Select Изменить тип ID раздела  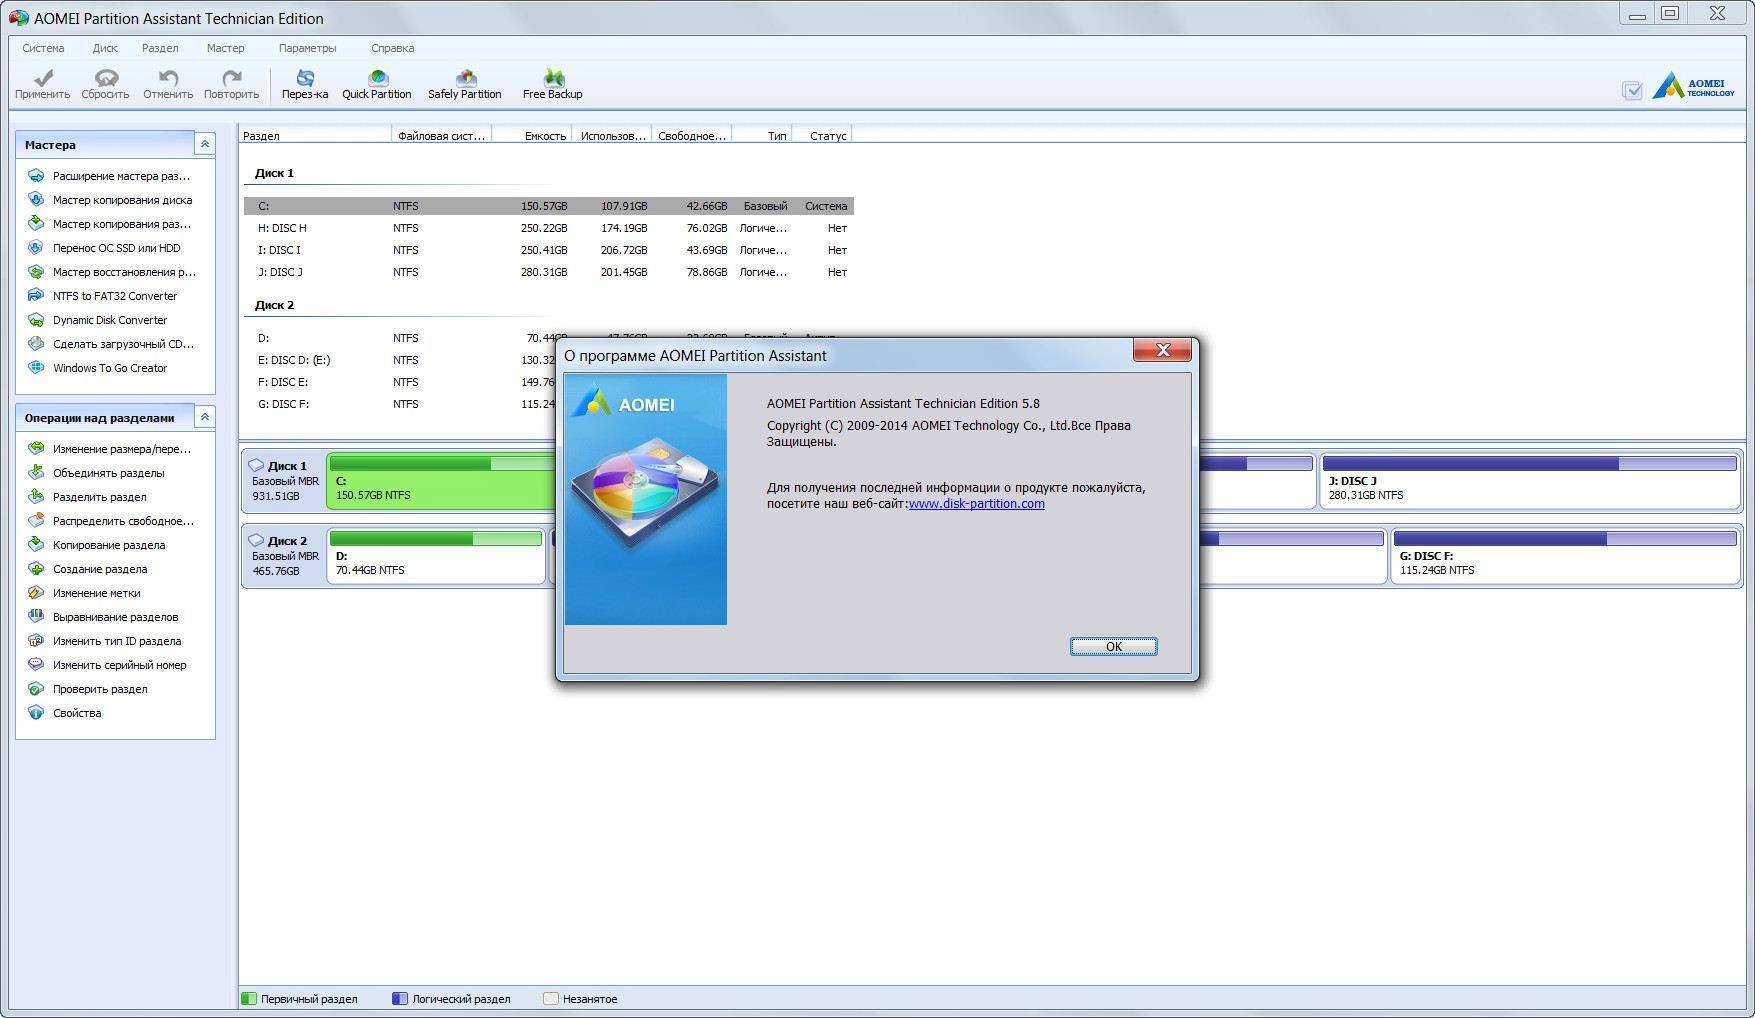tap(105, 641)
